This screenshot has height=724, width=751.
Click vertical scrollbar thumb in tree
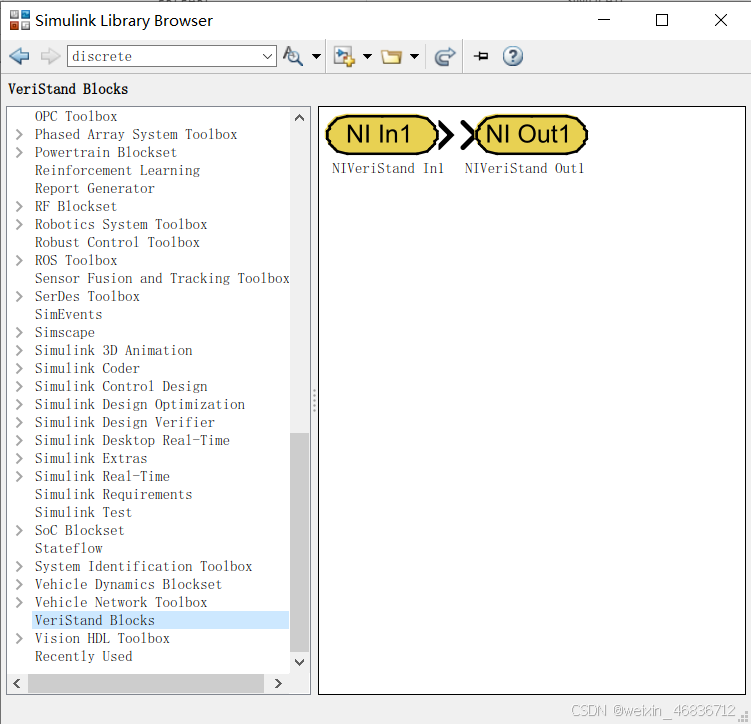pyautogui.click(x=299, y=543)
